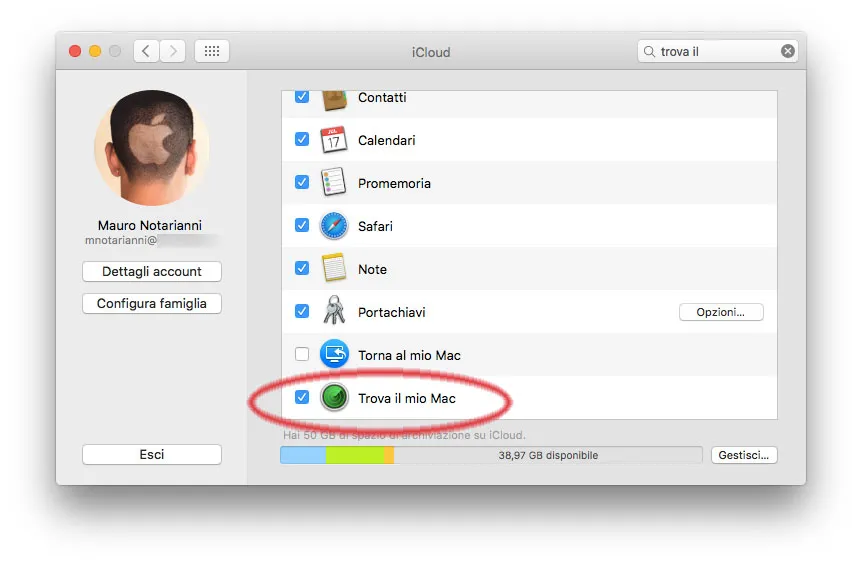Disable the Promemoria checkbox
The height and width of the screenshot is (565, 862).
[302, 182]
